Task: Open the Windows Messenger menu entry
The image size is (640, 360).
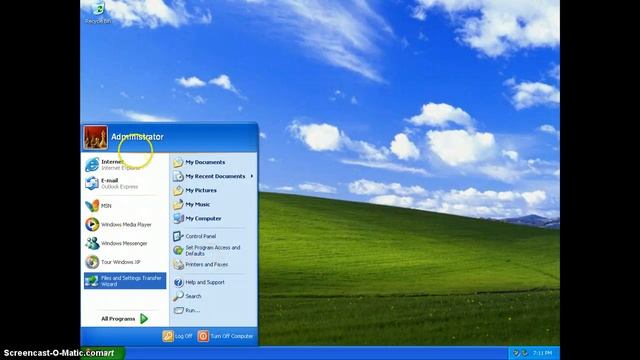Action: 125,243
